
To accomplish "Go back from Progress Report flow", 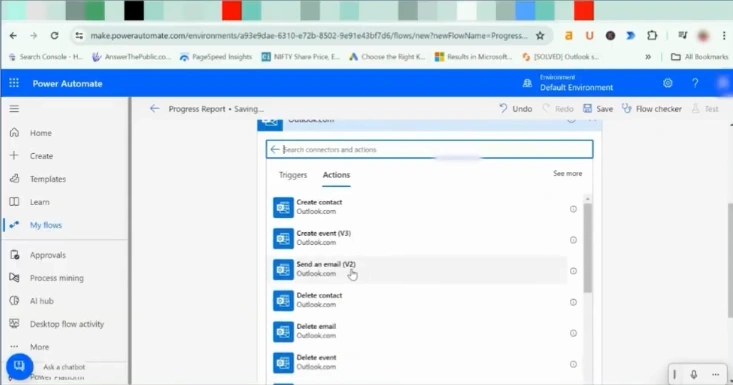I will coord(154,109).
